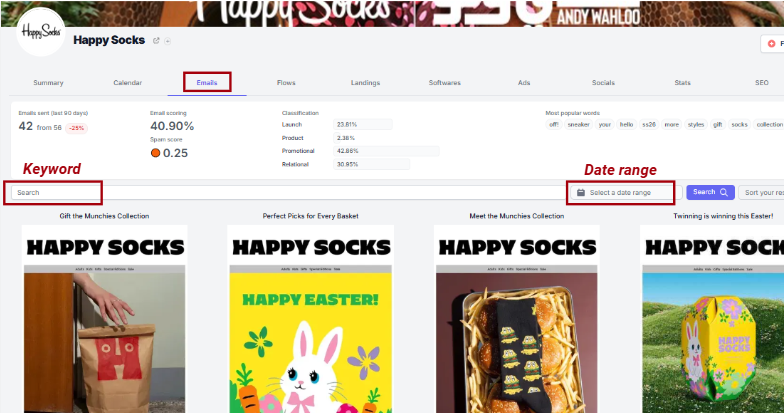This screenshot has height=413, width=784.
Task: Select the Emails tab
Action: click(x=207, y=82)
